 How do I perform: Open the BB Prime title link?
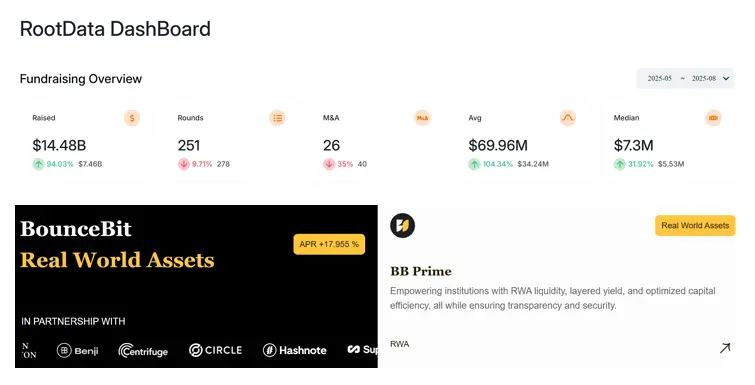point(421,271)
